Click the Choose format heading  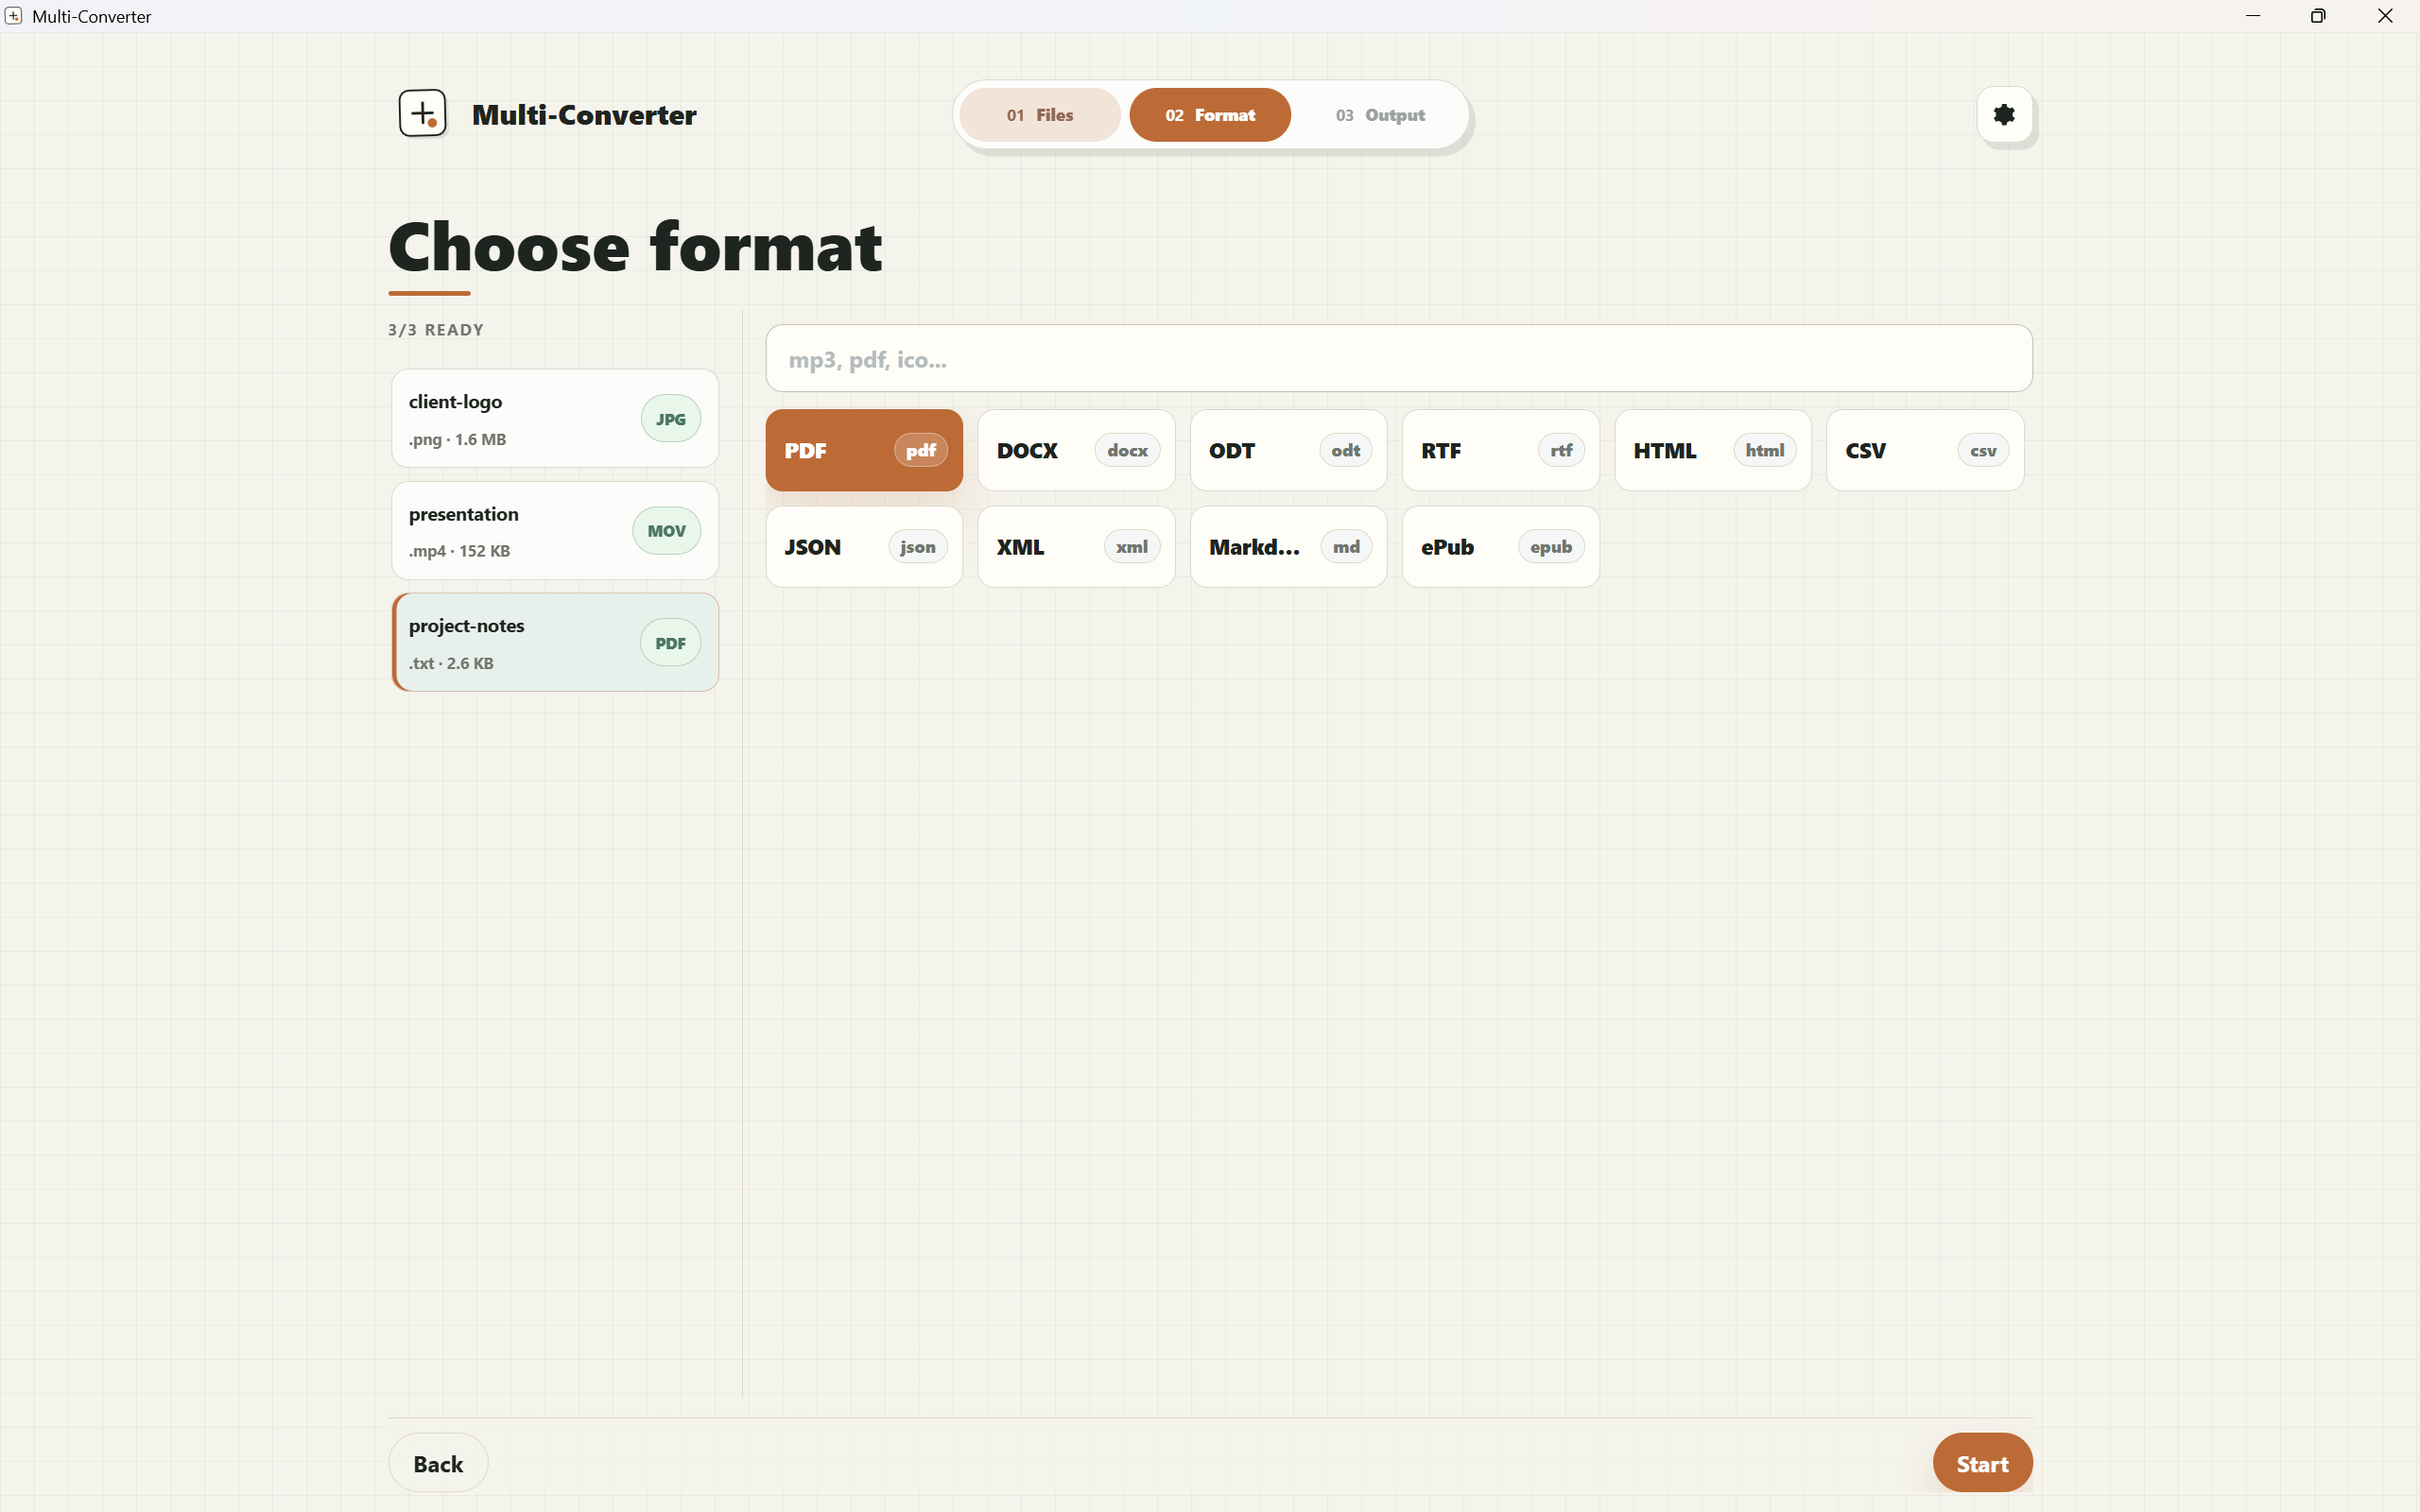635,247
